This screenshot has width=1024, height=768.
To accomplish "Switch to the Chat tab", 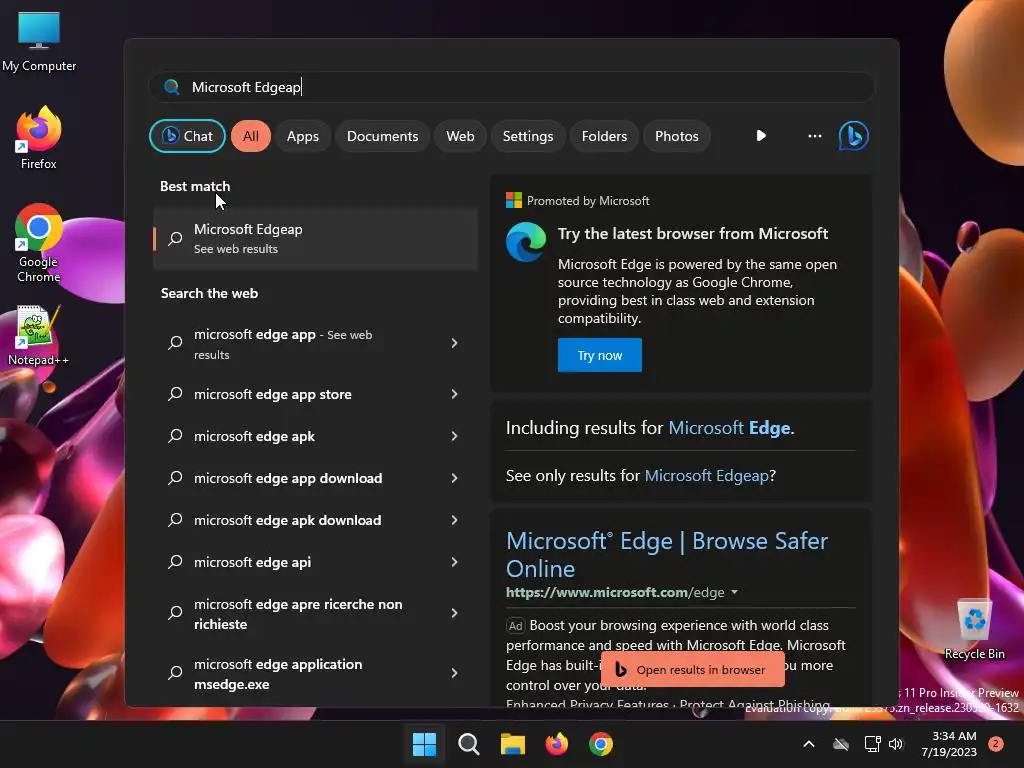I will [x=187, y=136].
